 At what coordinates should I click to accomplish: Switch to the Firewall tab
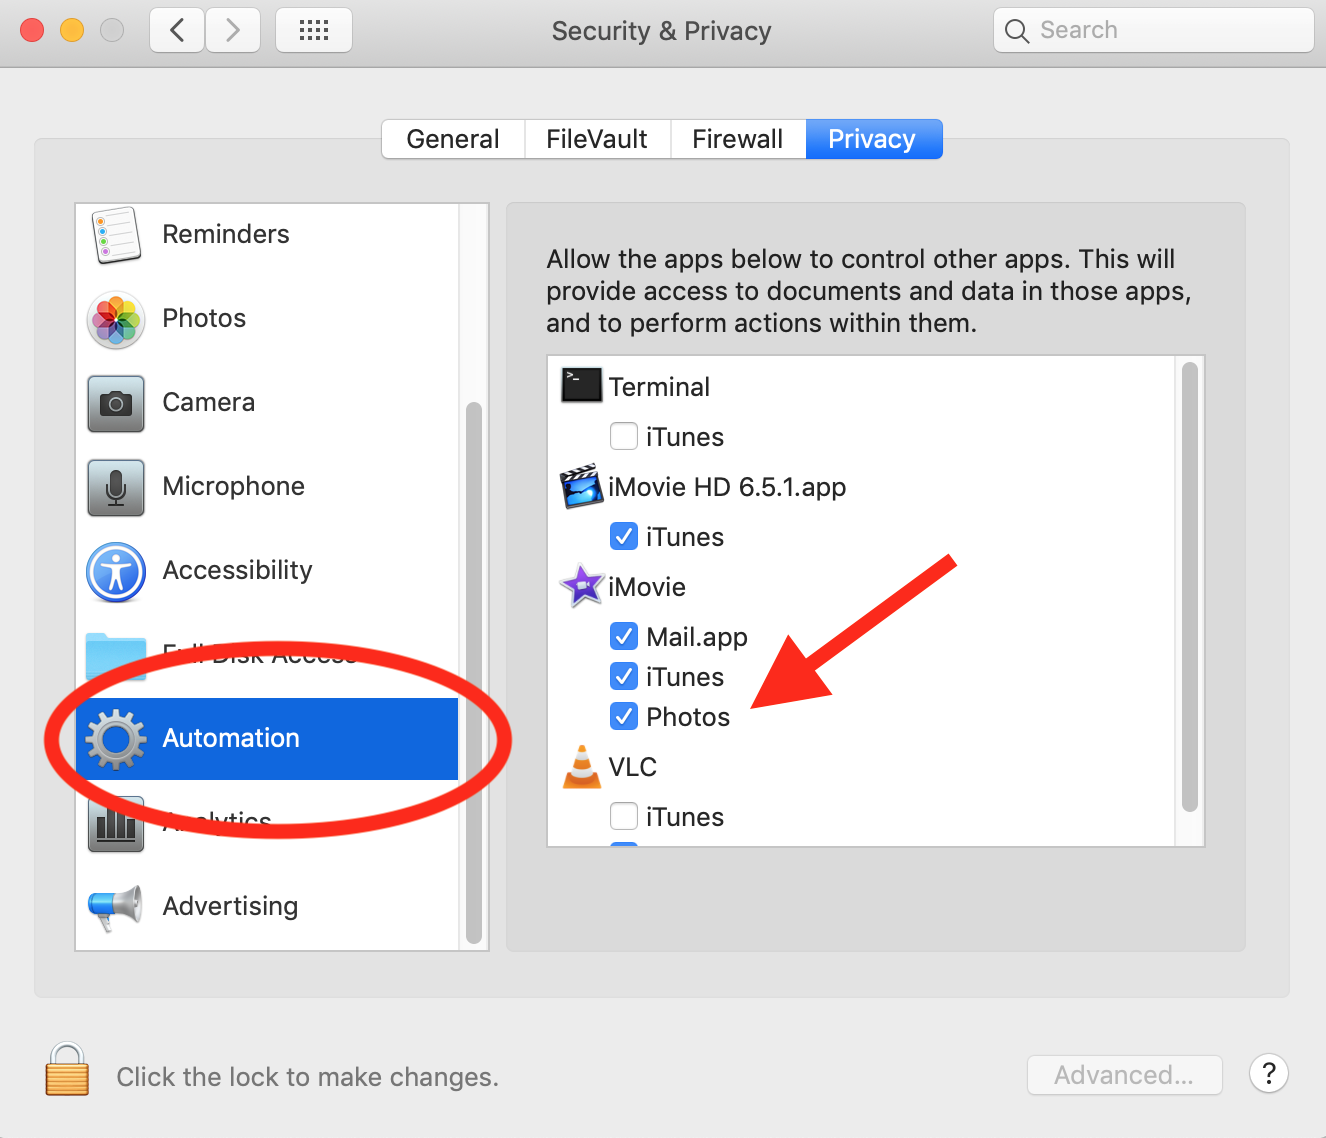coord(738,139)
